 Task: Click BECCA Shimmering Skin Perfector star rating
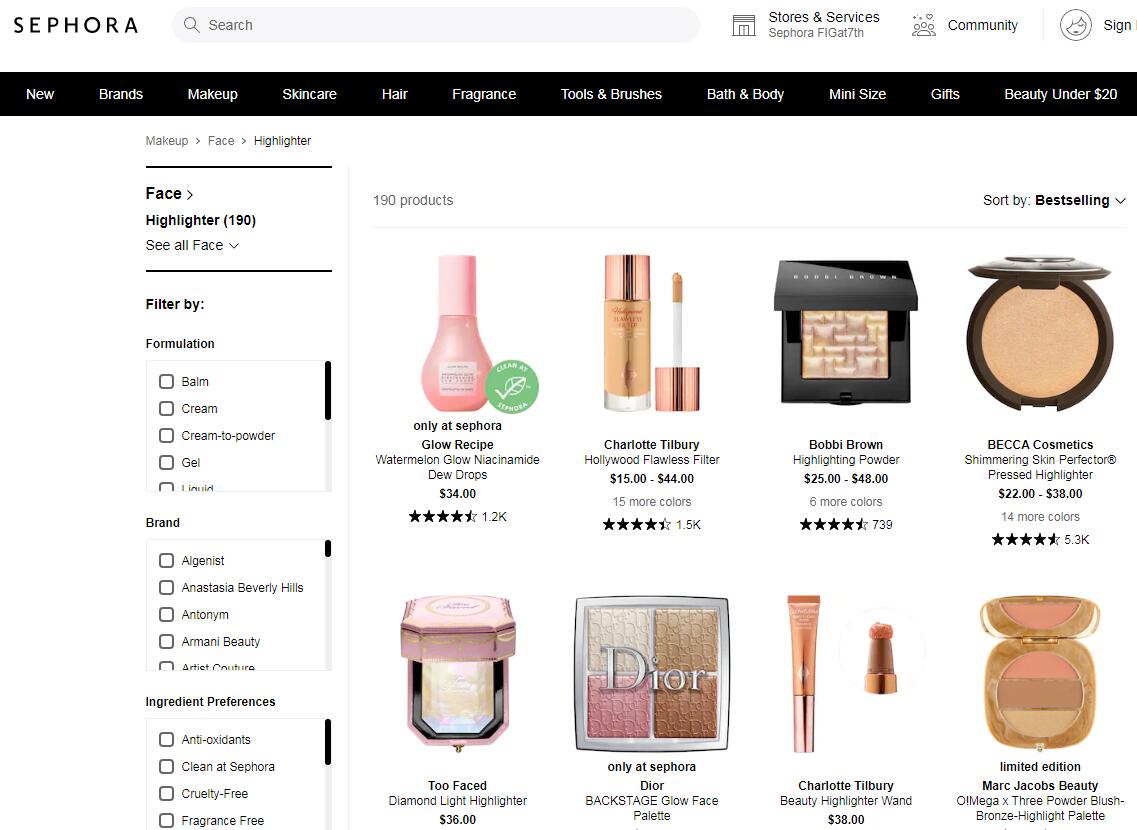(1025, 540)
